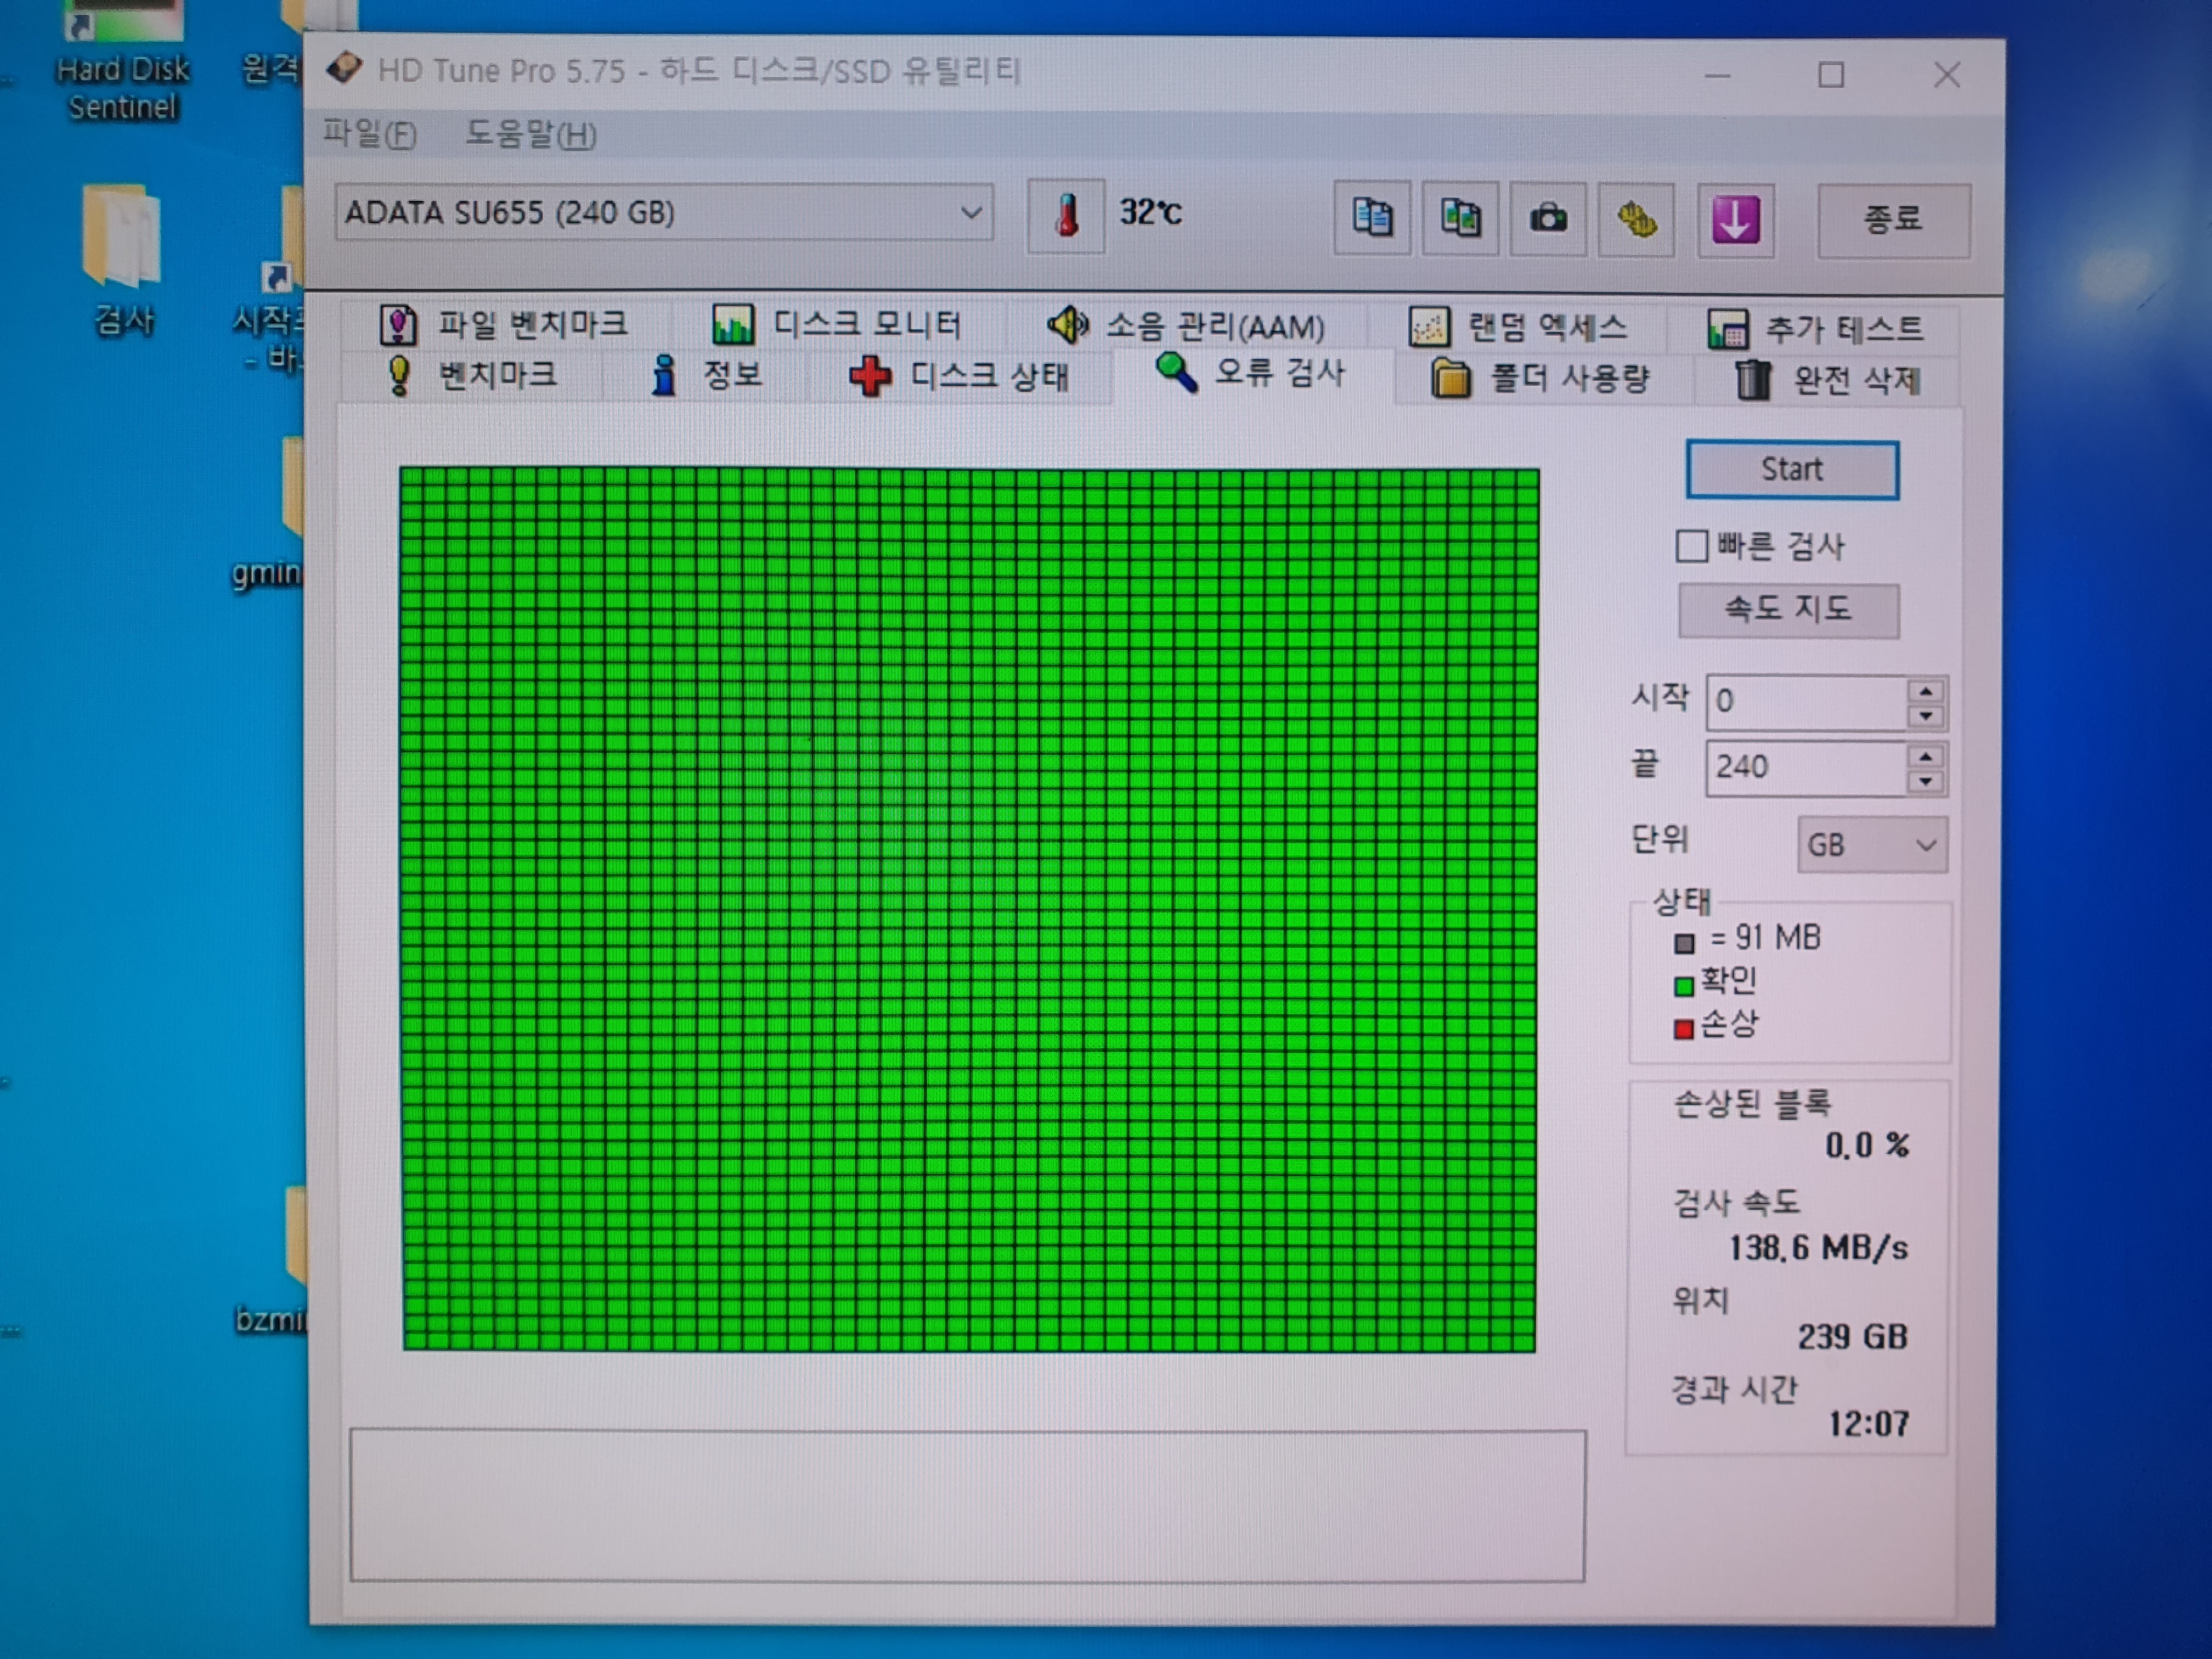Decrease the 끝 value with down arrow
Screen dimensions: 2212x1659
click(x=1926, y=782)
